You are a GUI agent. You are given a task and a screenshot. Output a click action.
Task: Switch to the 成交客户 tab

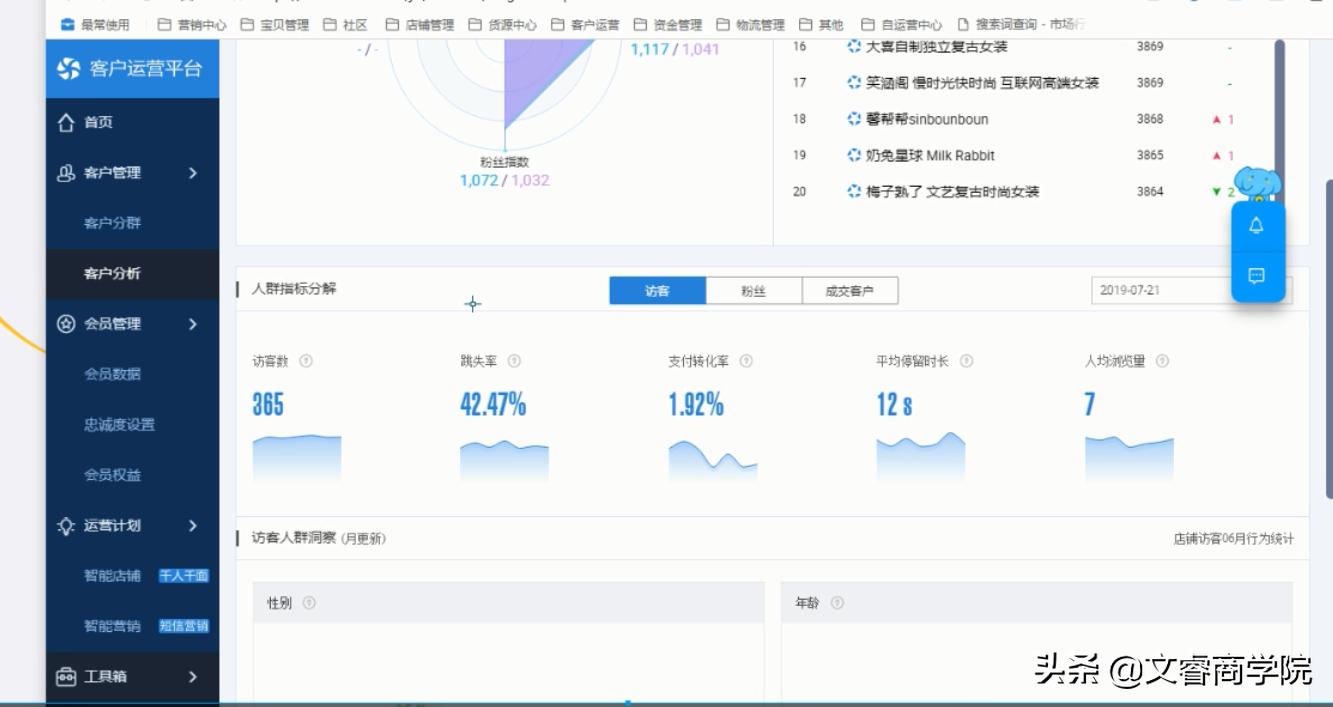point(849,290)
